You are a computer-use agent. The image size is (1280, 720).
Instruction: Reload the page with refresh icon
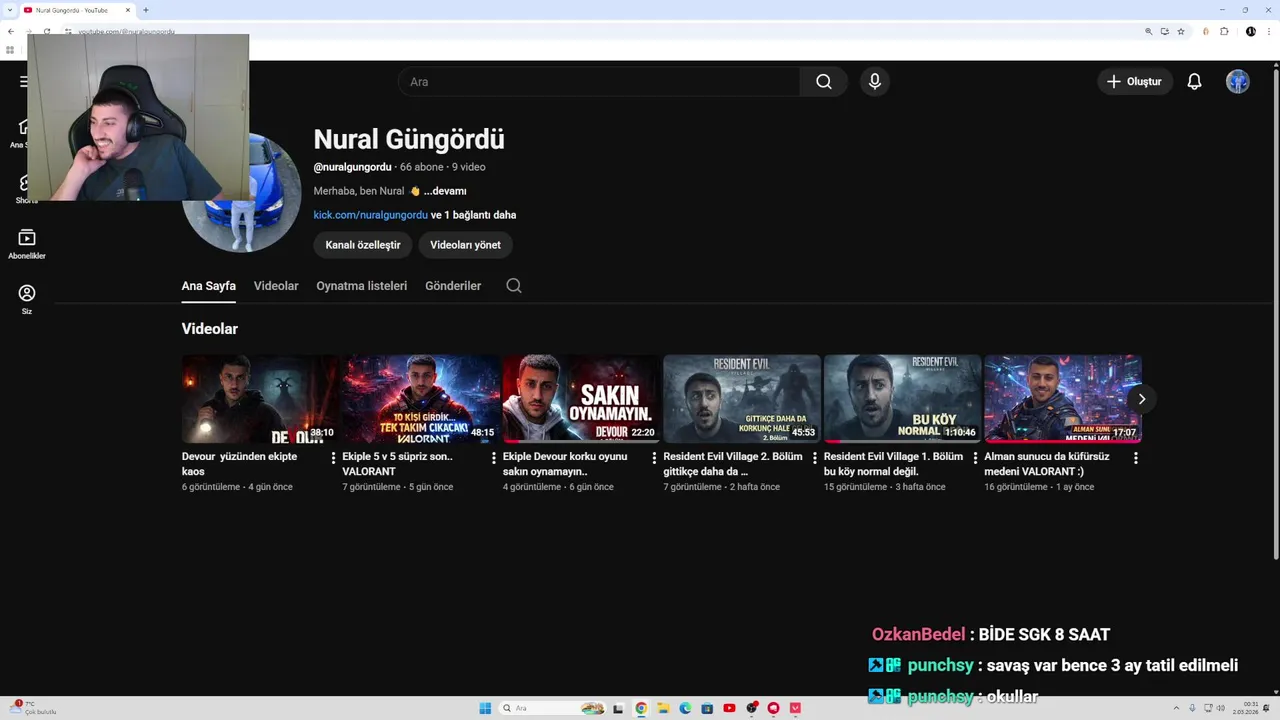(47, 32)
